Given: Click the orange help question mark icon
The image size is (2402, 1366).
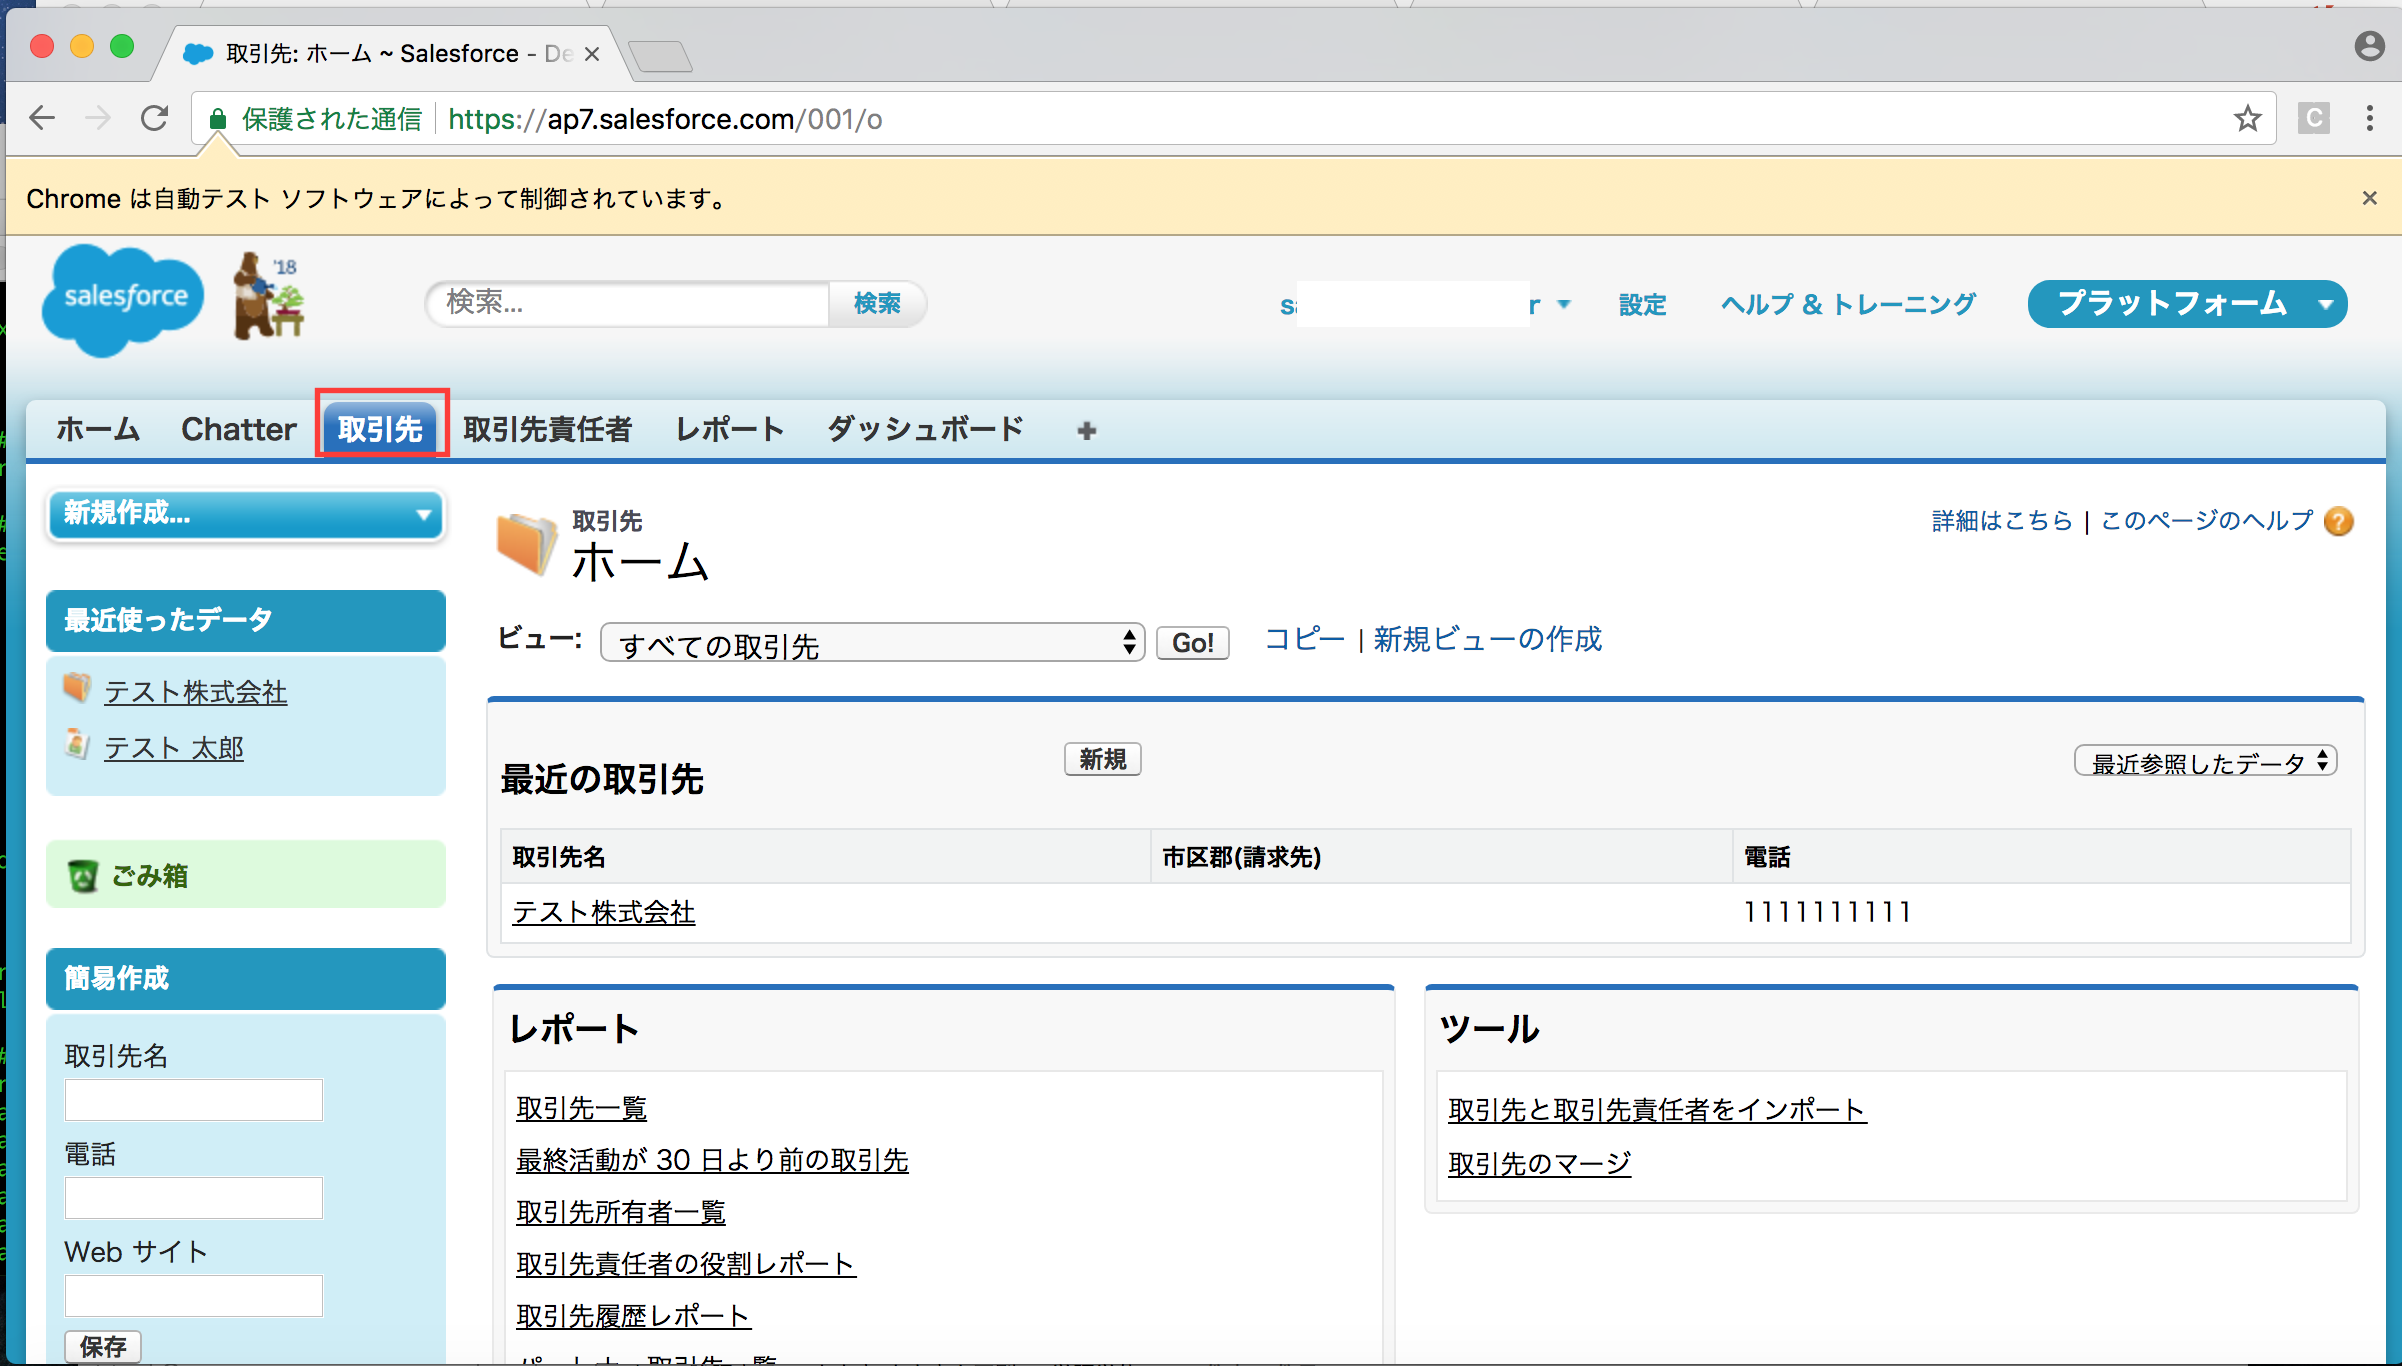Looking at the screenshot, I should pos(2338,521).
